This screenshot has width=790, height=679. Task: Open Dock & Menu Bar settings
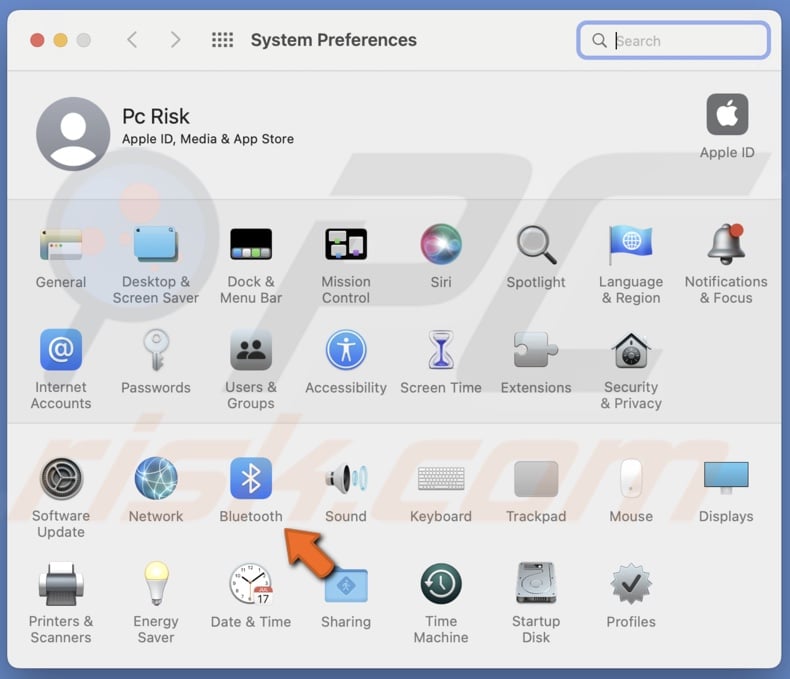point(251,245)
